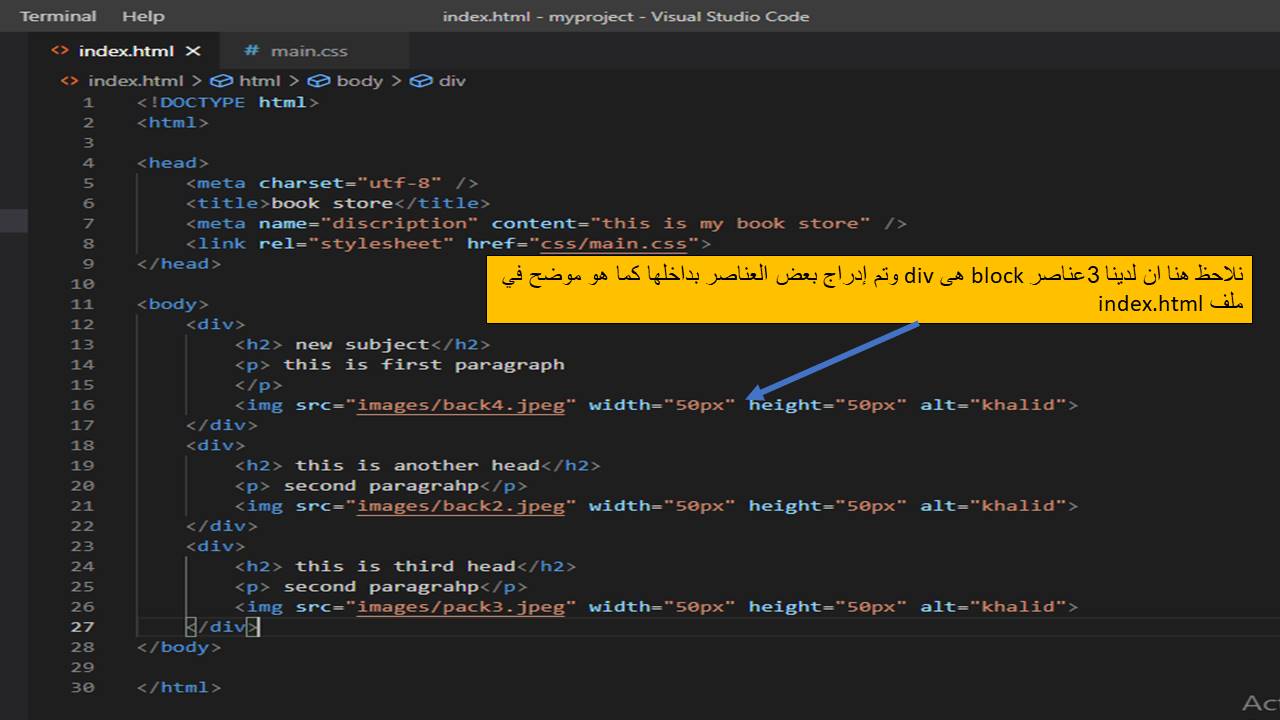Image resolution: width=1280 pixels, height=720 pixels.
Task: Switch to the index.html tab
Action: pyautogui.click(x=126, y=50)
